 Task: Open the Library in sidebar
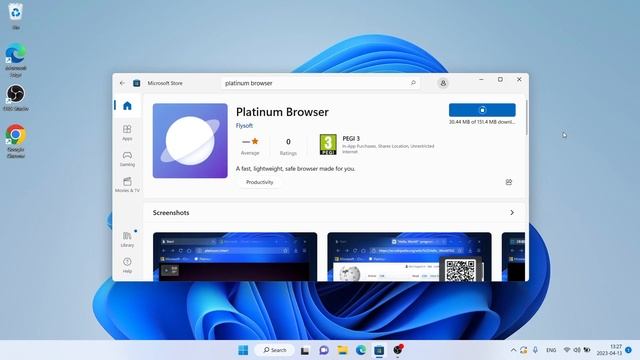127,240
